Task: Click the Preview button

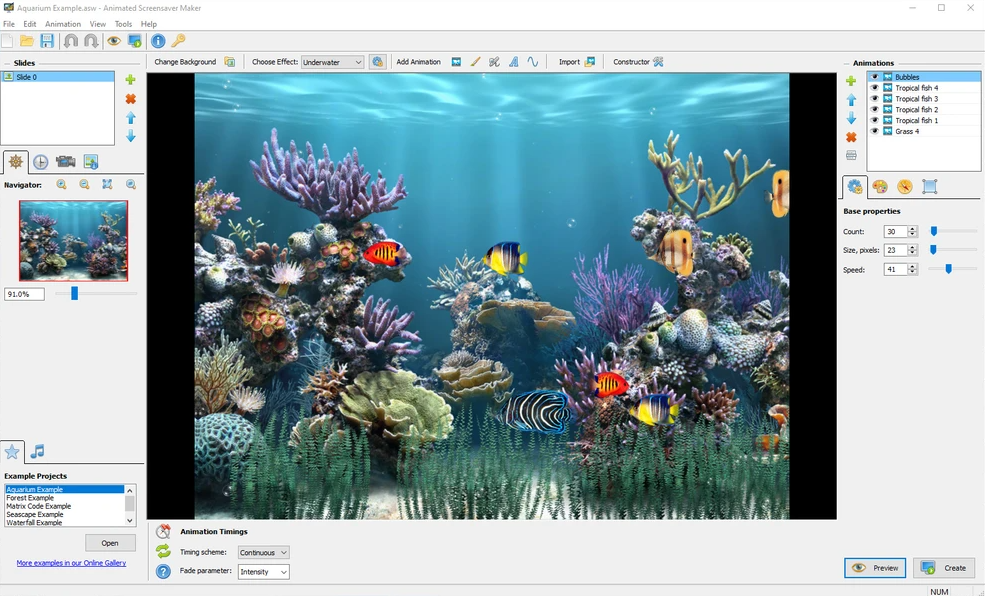Action: 875,568
